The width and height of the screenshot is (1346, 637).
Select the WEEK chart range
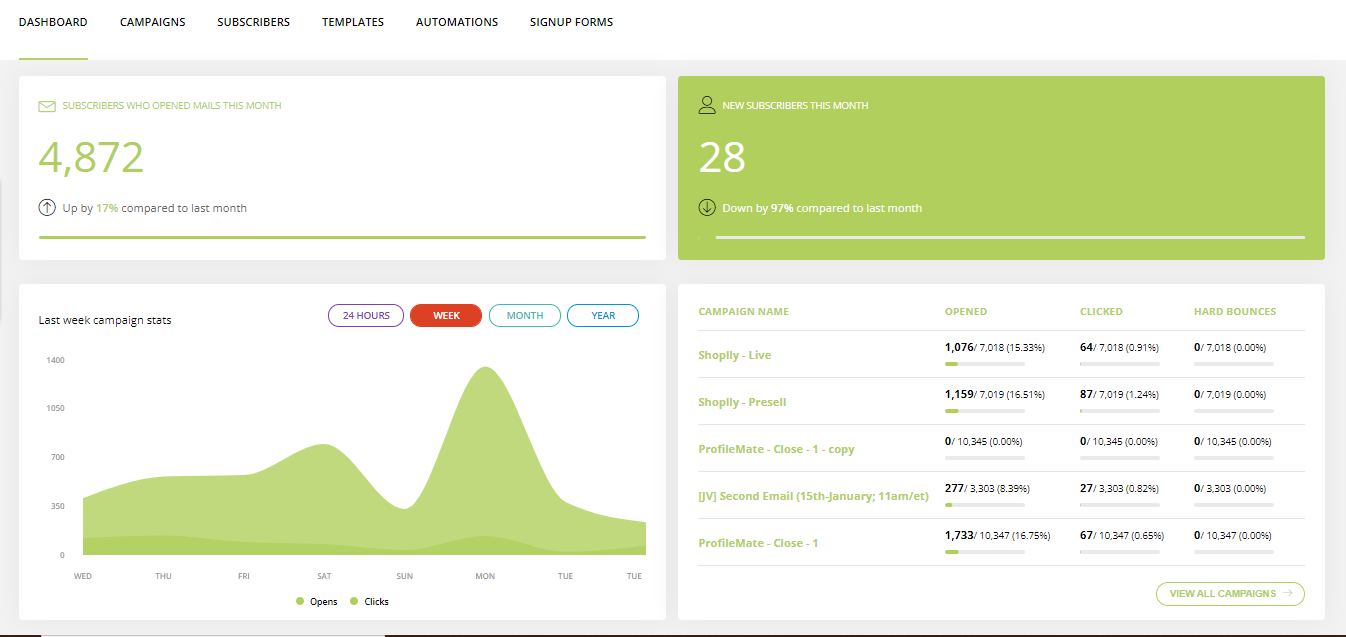pos(446,315)
